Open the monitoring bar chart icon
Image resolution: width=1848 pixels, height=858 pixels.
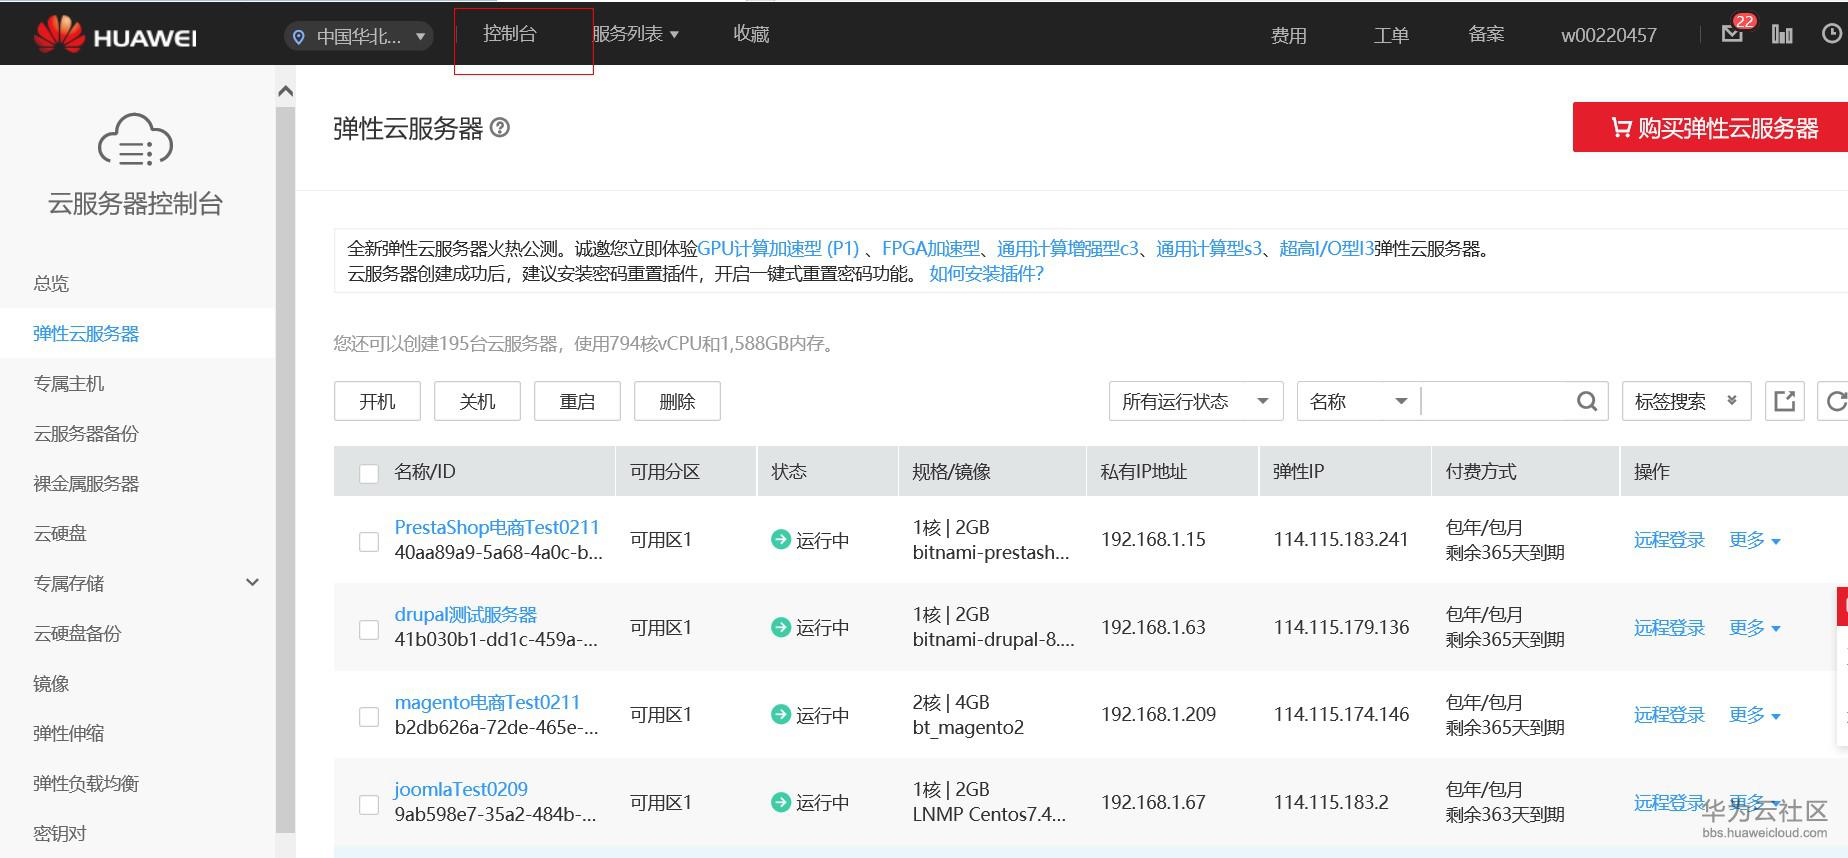click(1782, 34)
